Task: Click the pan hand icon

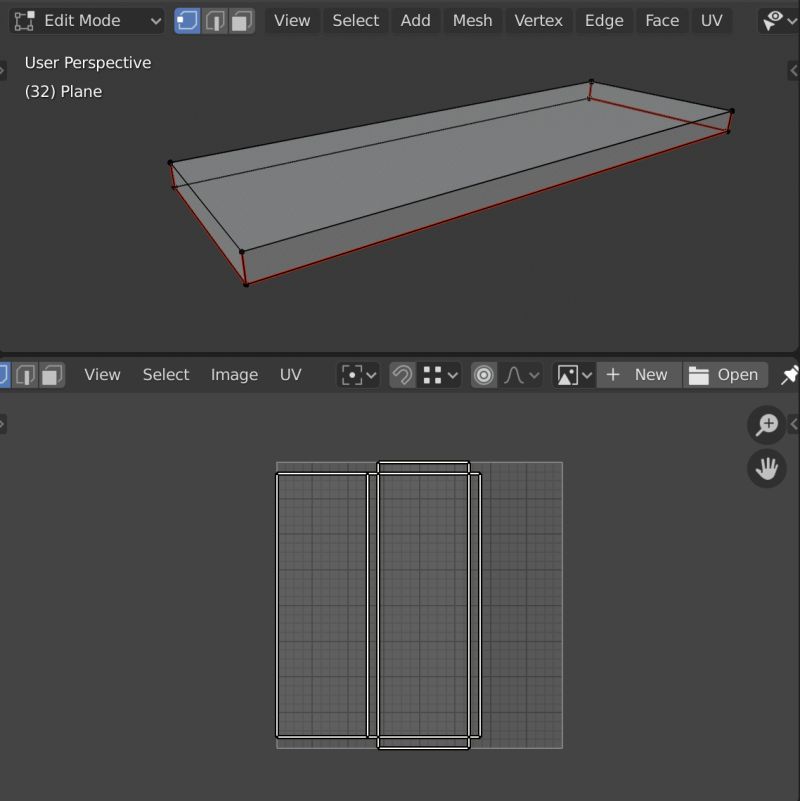Action: (x=766, y=468)
